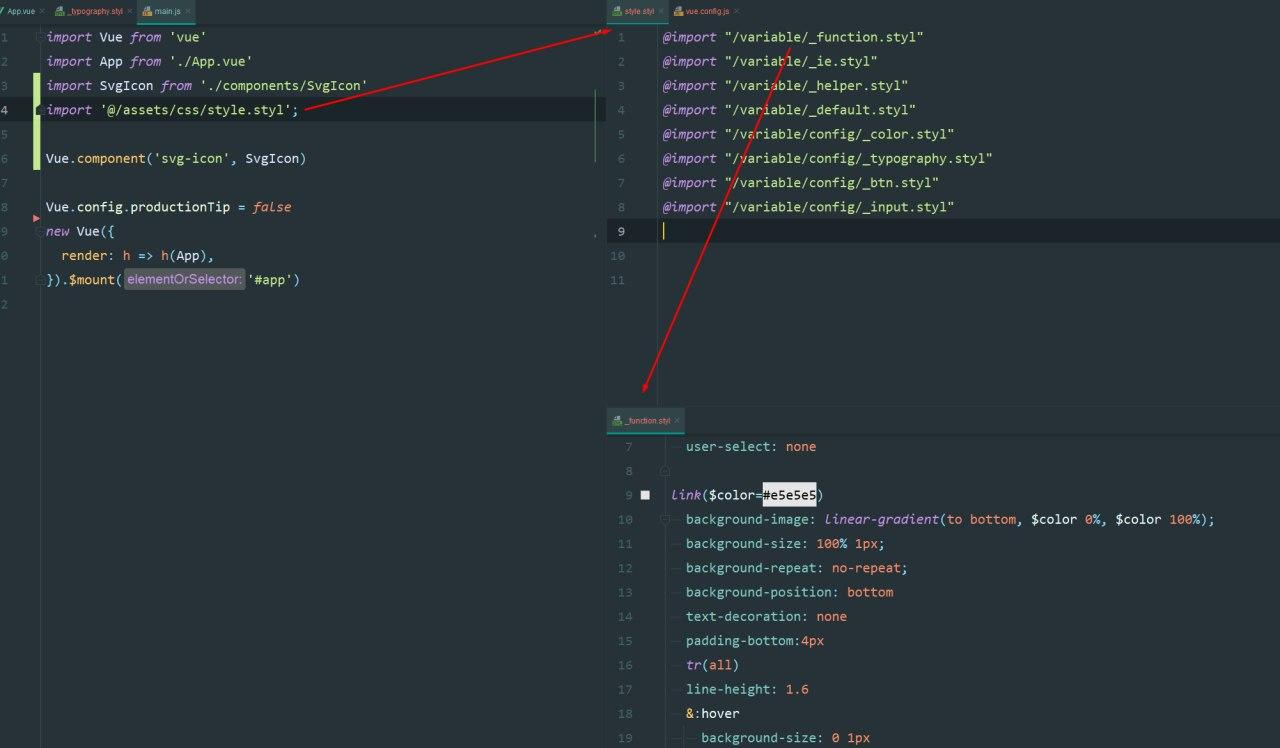Select the _function.styl tab in lower pane
This screenshot has width=1280, height=748.
[647, 421]
